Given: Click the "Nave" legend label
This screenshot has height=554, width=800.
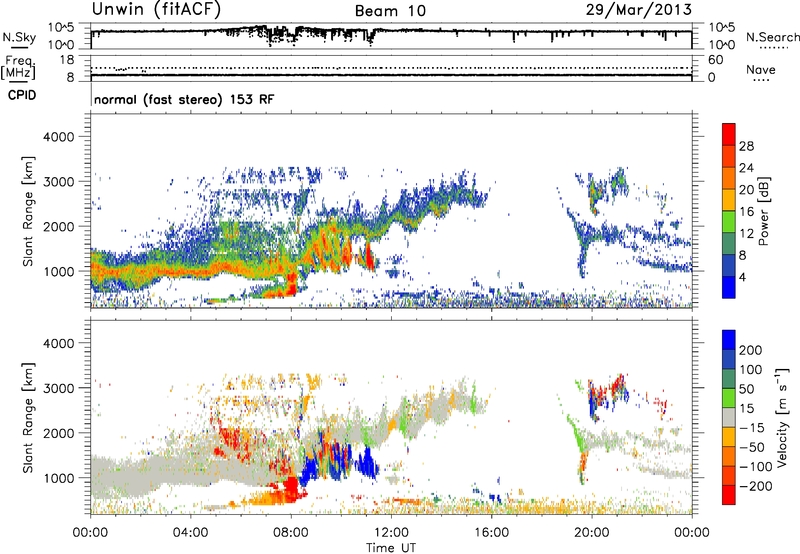Looking at the screenshot, I should pos(761,69).
